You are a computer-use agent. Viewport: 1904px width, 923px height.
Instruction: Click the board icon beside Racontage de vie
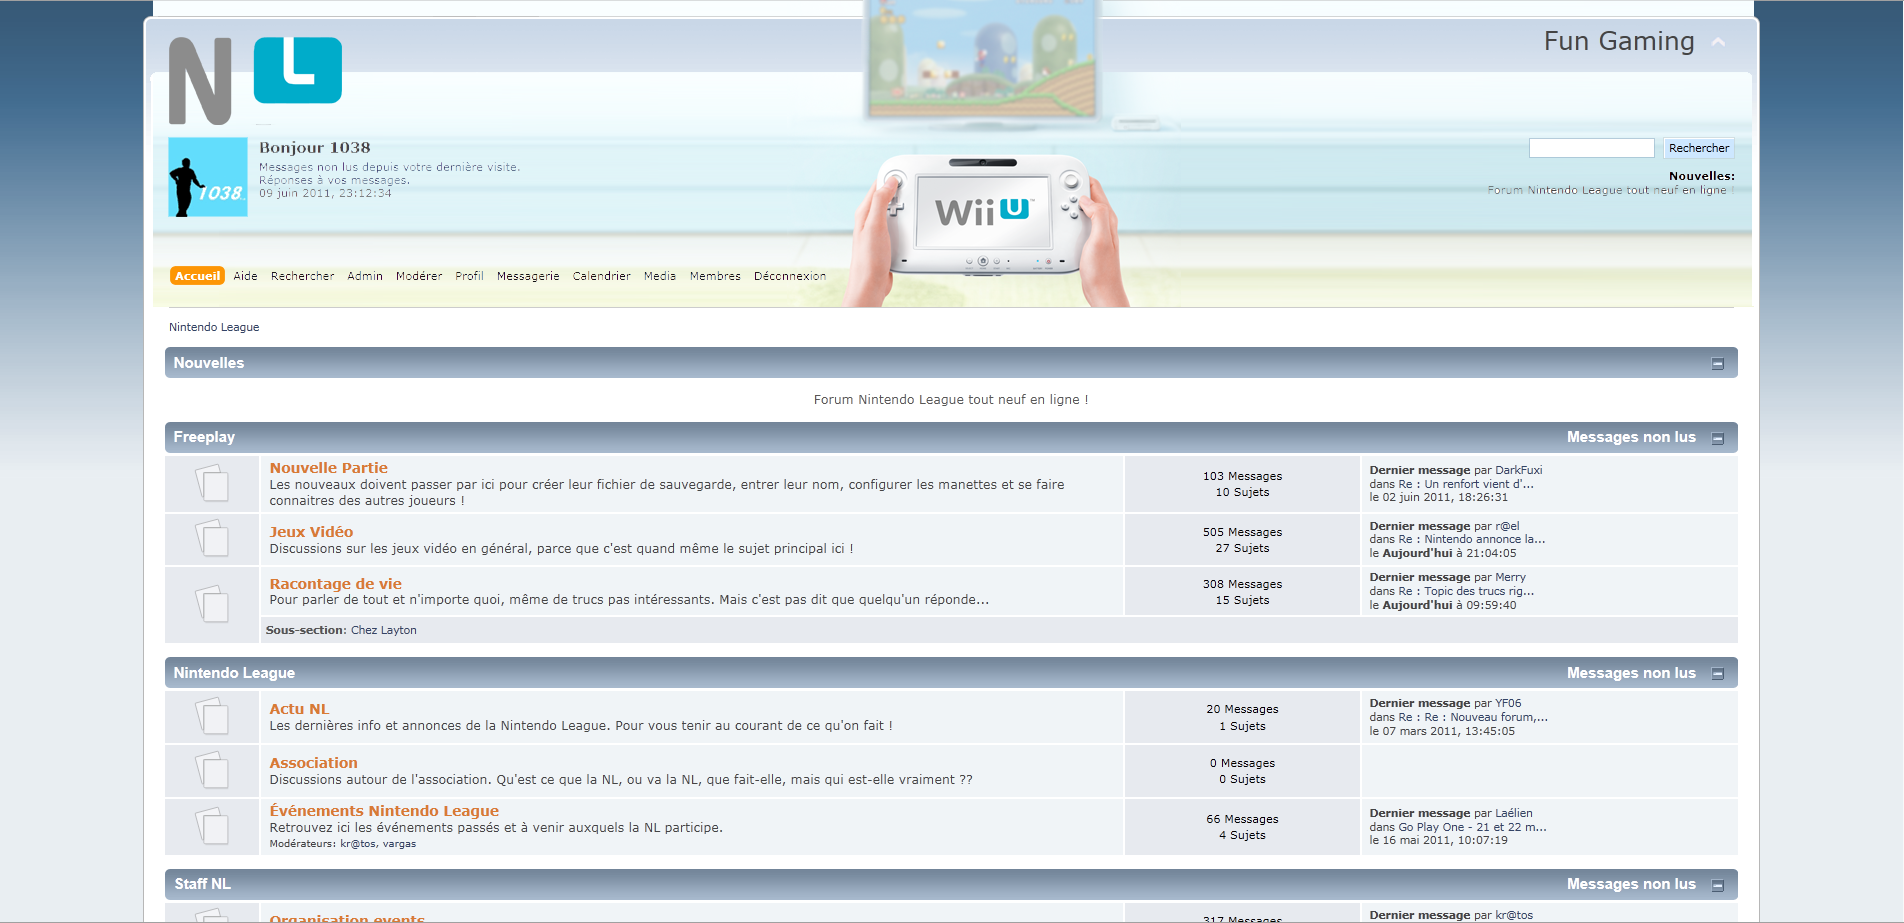211,604
